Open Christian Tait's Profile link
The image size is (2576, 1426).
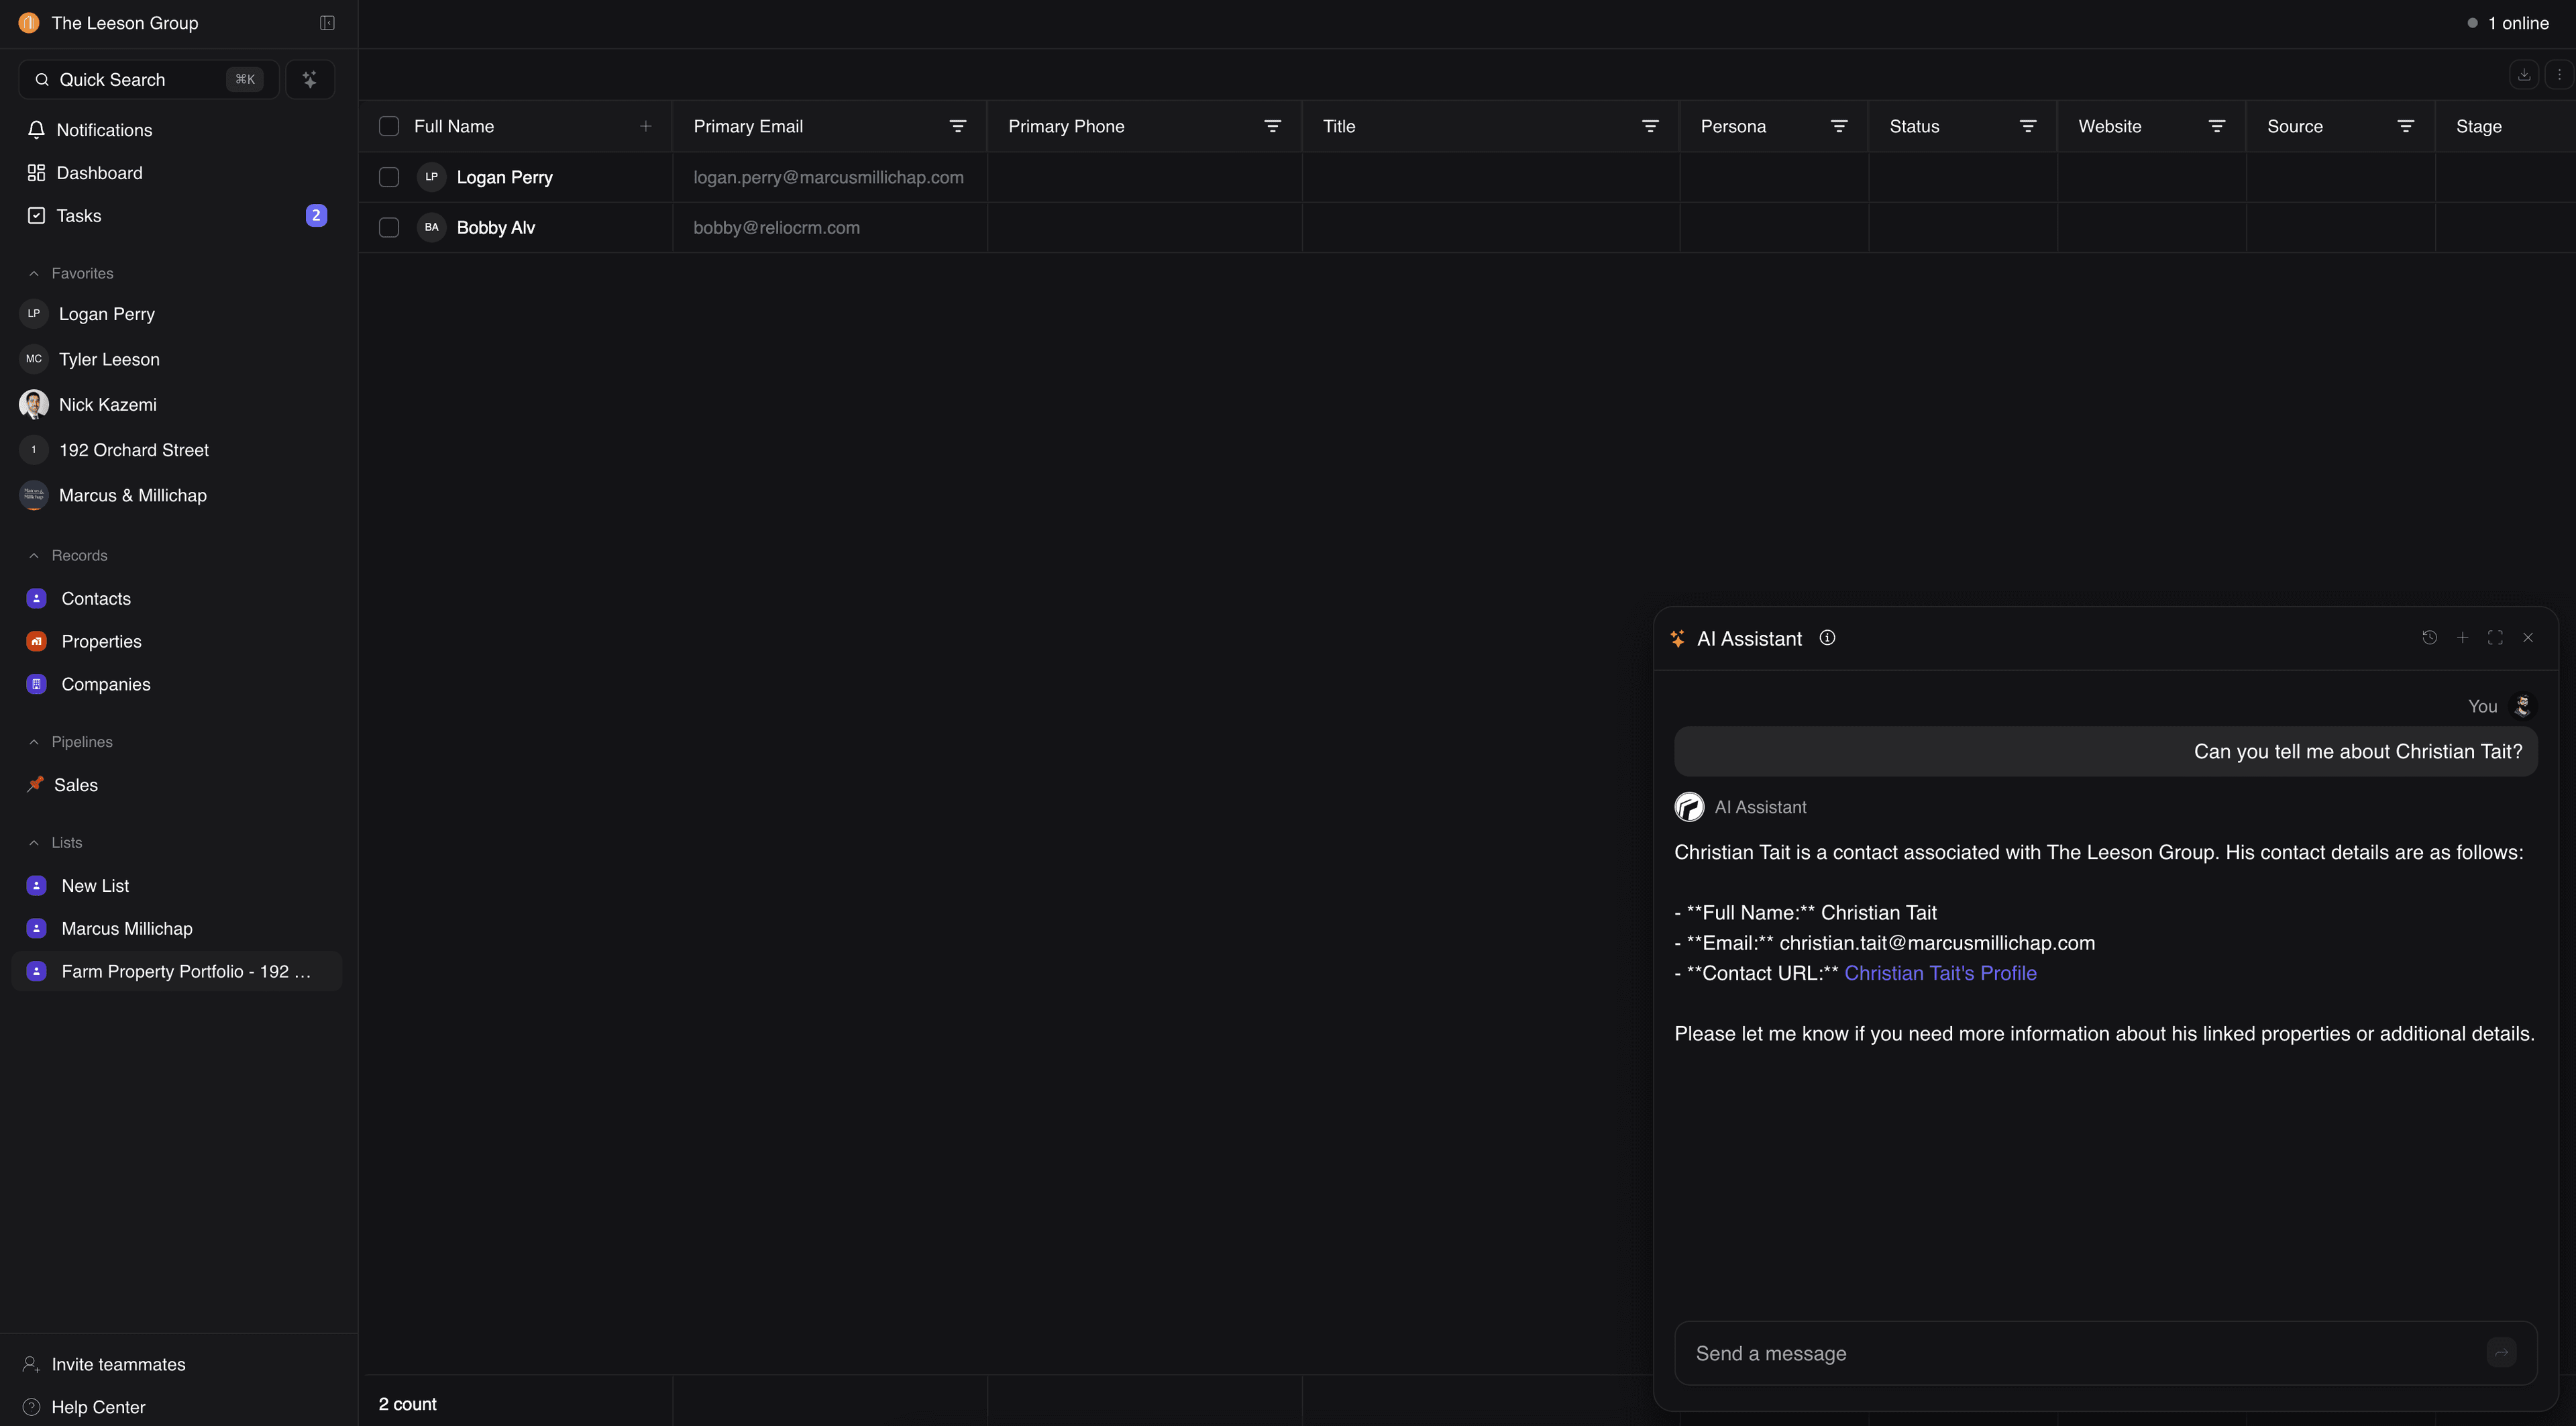pyautogui.click(x=1940, y=972)
